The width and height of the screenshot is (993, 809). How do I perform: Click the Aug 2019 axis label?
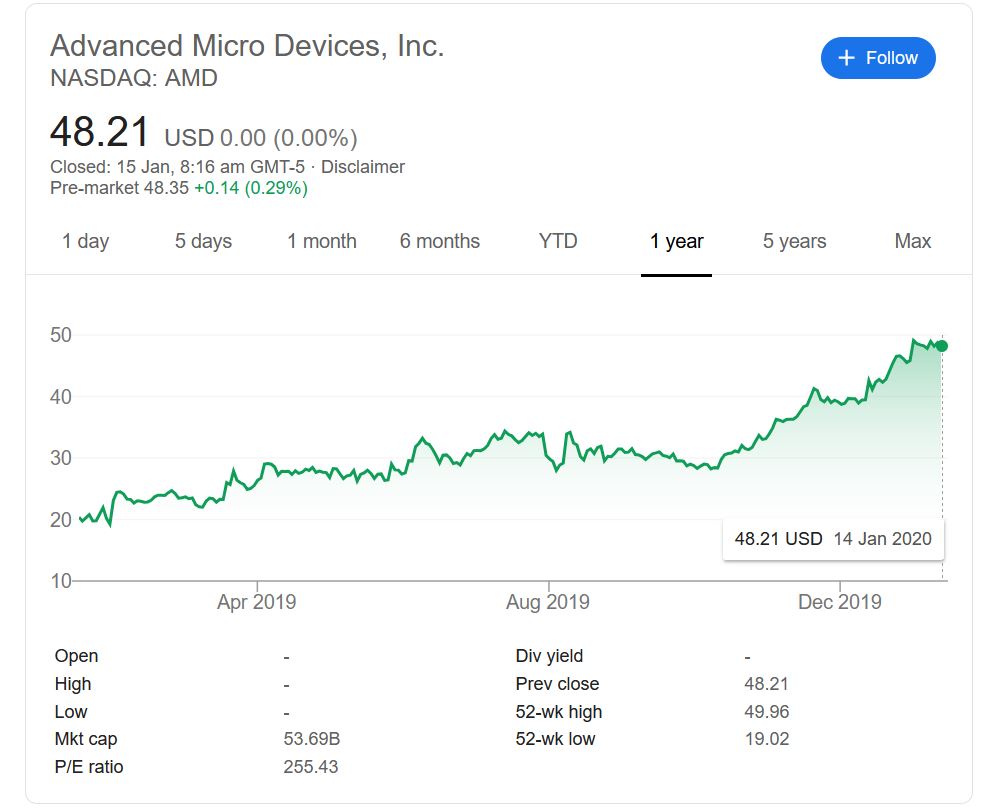[x=547, y=602]
